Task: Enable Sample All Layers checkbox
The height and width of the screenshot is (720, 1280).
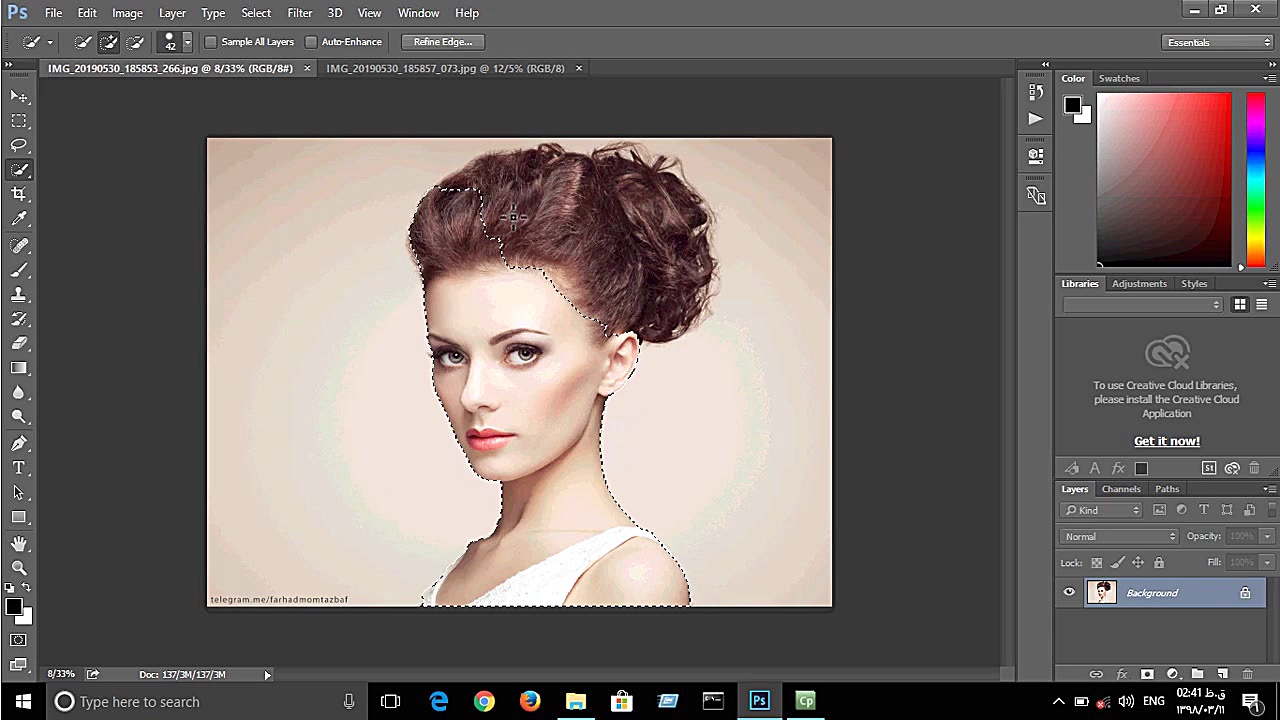Action: click(x=211, y=42)
